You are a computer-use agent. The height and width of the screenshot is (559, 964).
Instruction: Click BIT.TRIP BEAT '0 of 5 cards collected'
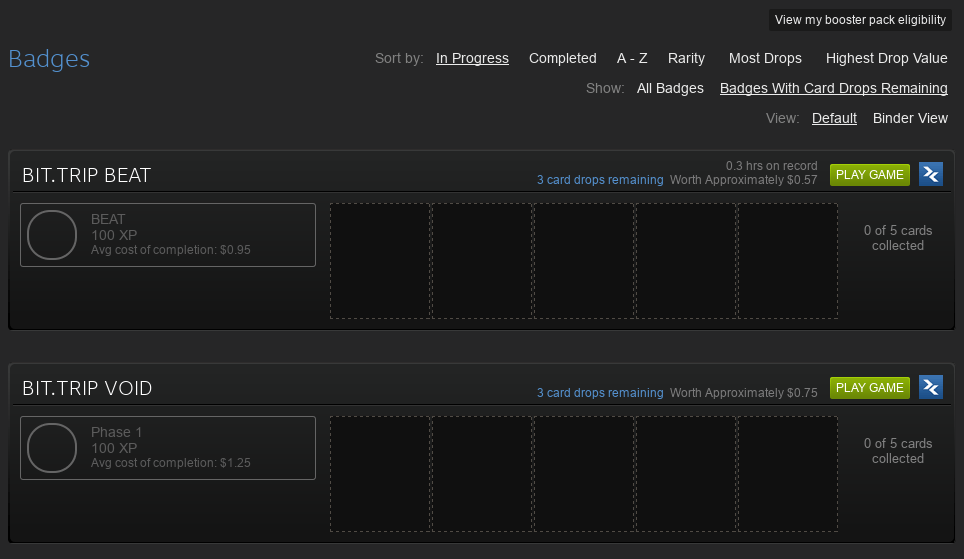898,238
